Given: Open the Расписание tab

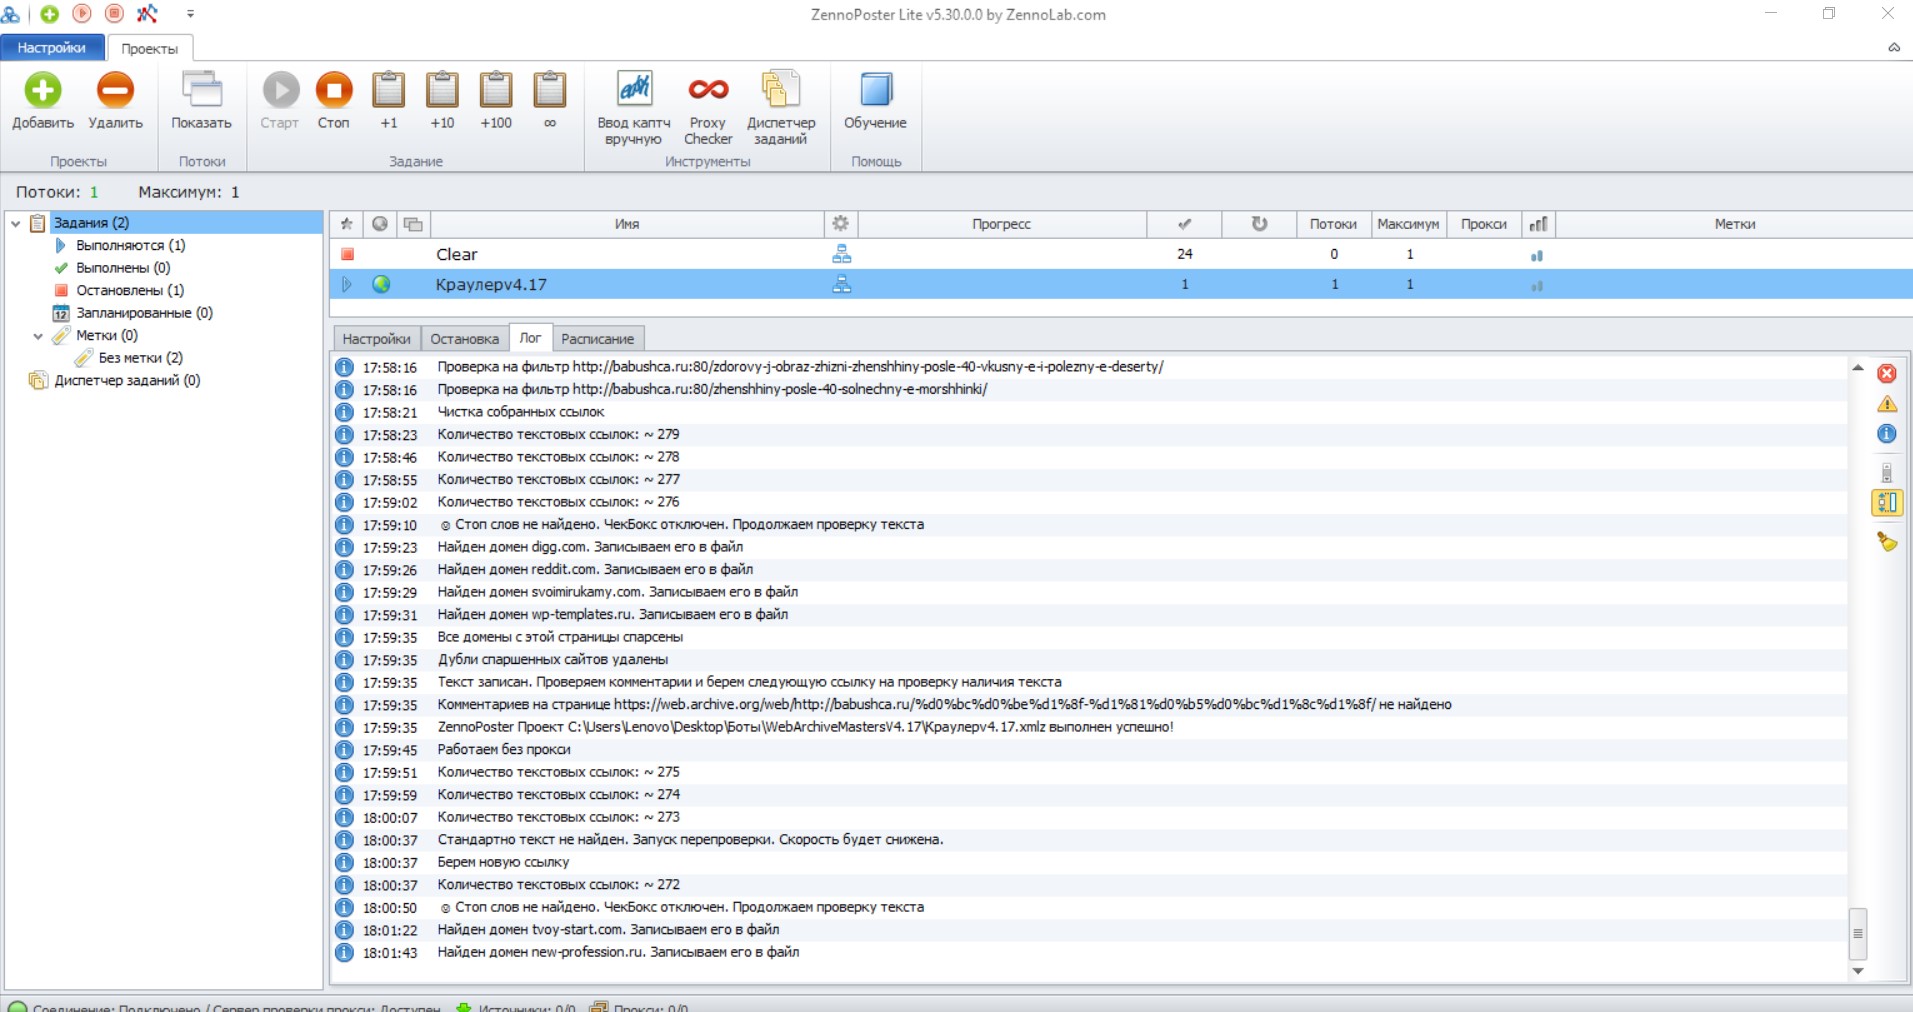Looking at the screenshot, I should pyautogui.click(x=597, y=339).
